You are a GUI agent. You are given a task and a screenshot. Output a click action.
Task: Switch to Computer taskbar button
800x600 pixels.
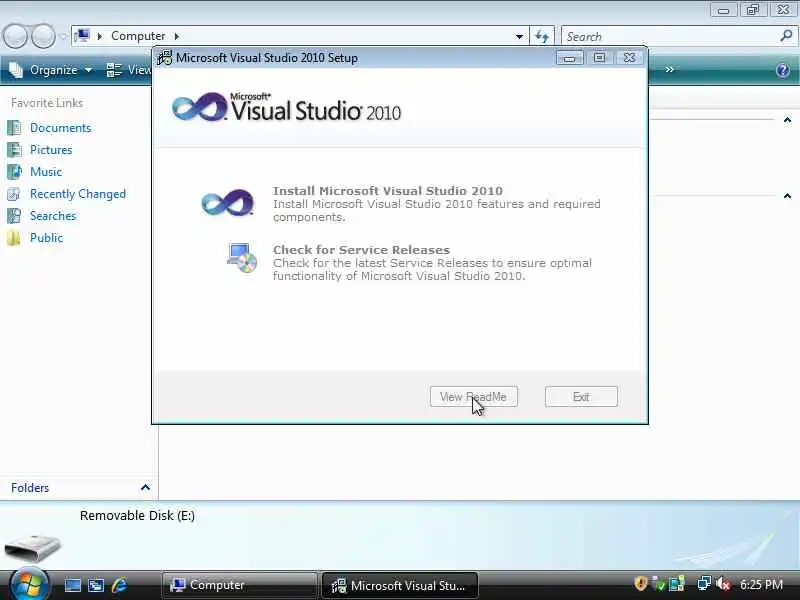(x=239, y=585)
